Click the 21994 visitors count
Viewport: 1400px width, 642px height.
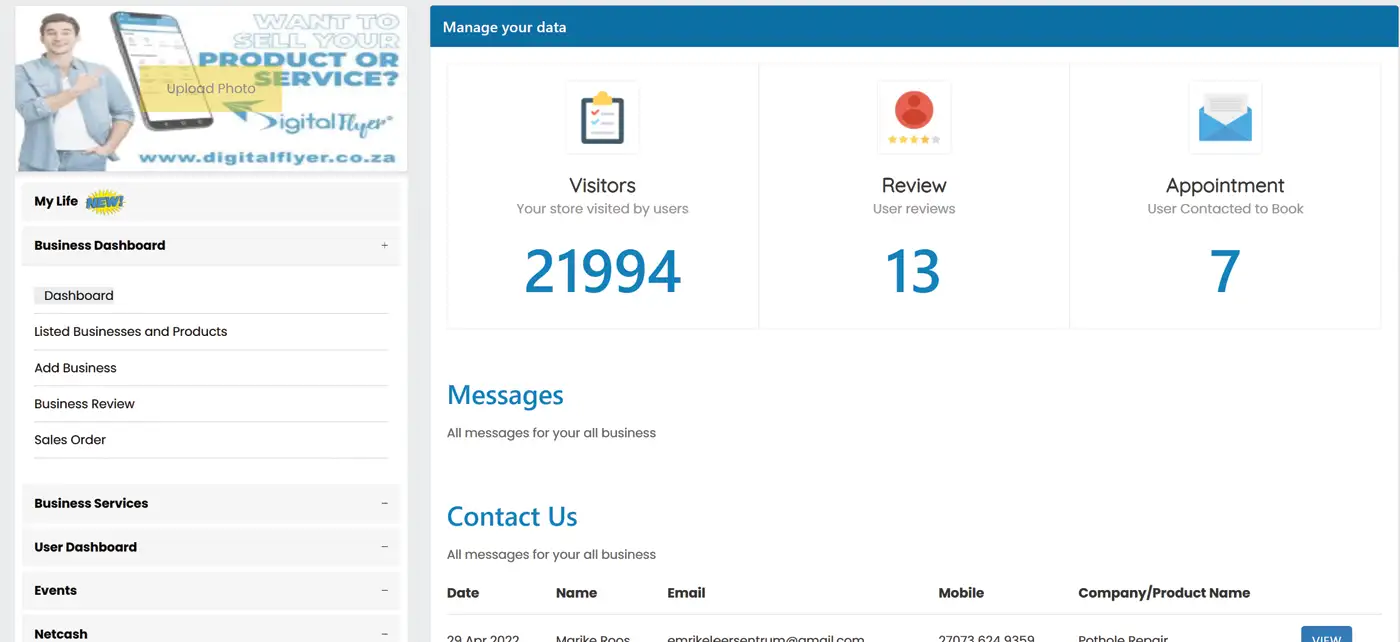(602, 271)
